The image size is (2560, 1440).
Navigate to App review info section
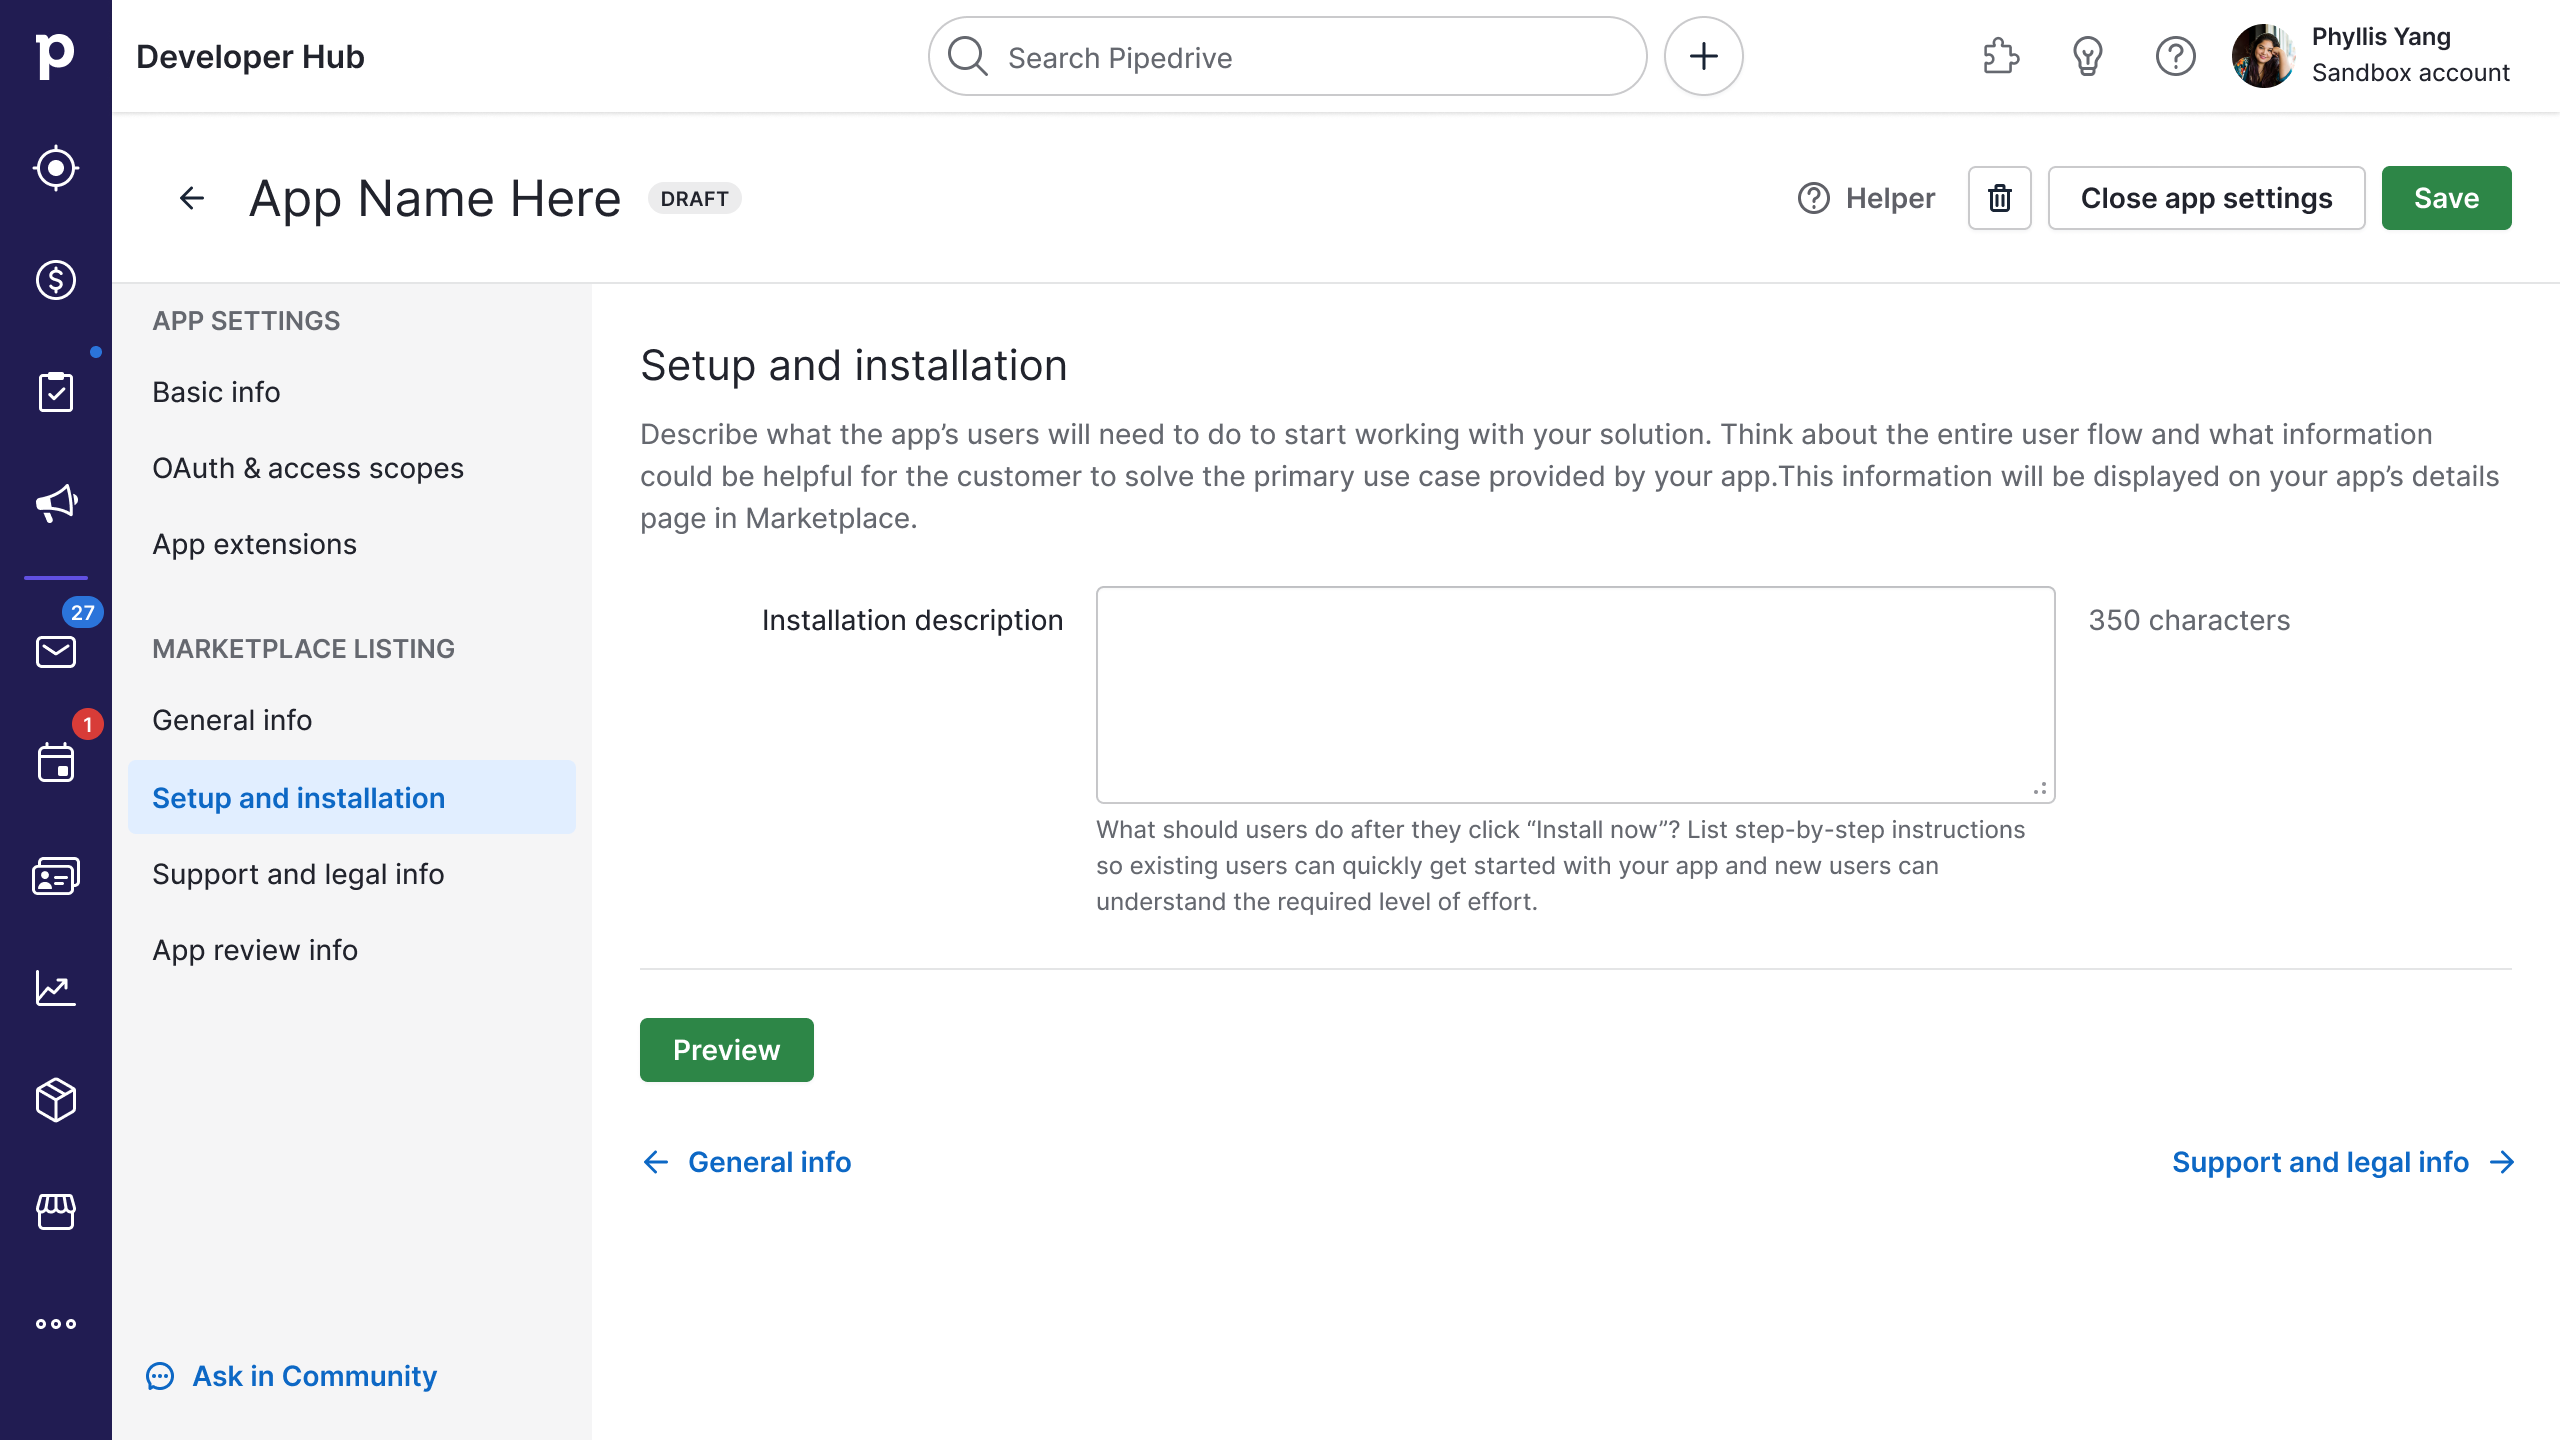[x=253, y=949]
